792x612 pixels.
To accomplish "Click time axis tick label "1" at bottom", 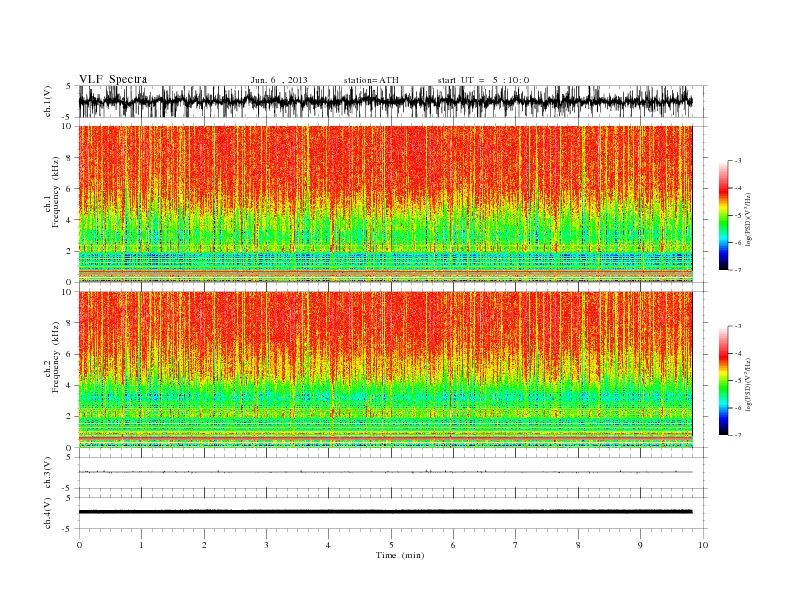I will (141, 545).
